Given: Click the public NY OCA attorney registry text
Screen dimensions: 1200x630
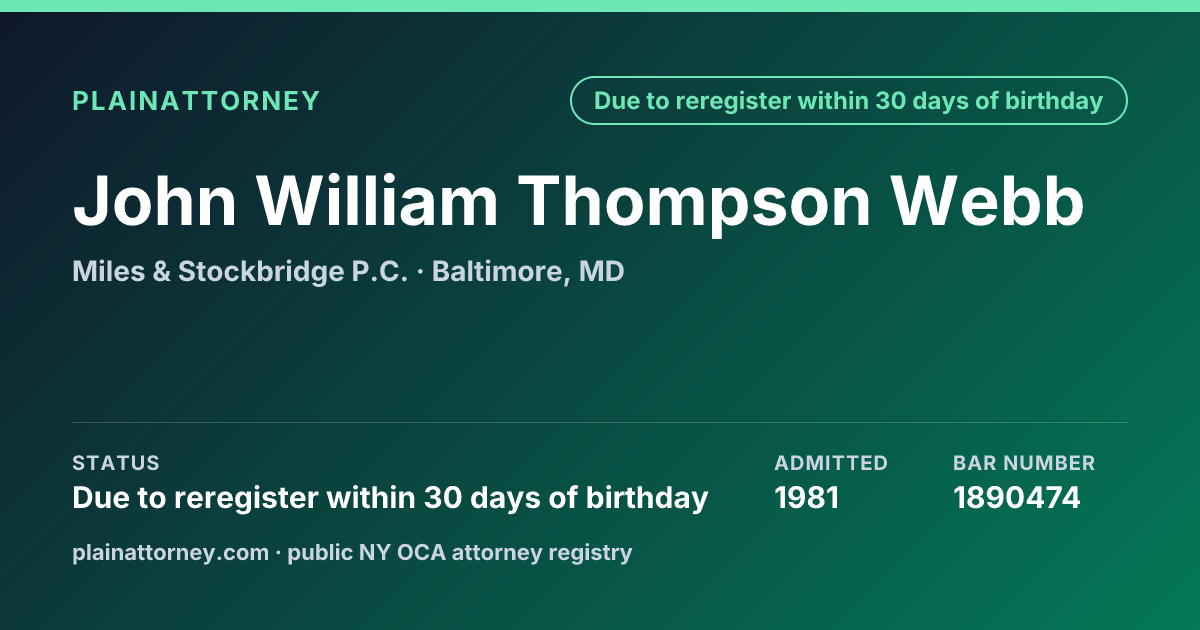Looking at the screenshot, I should [x=460, y=552].
